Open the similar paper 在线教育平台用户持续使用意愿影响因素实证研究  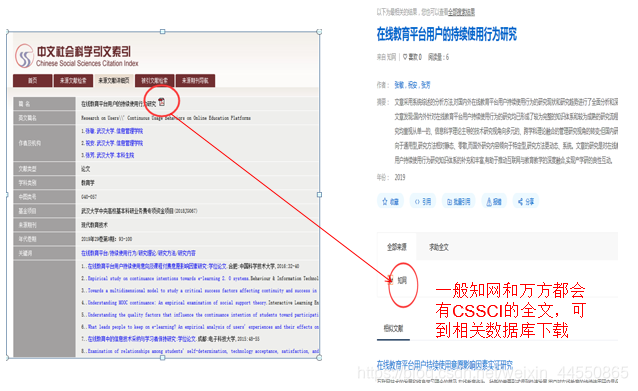click(445, 365)
